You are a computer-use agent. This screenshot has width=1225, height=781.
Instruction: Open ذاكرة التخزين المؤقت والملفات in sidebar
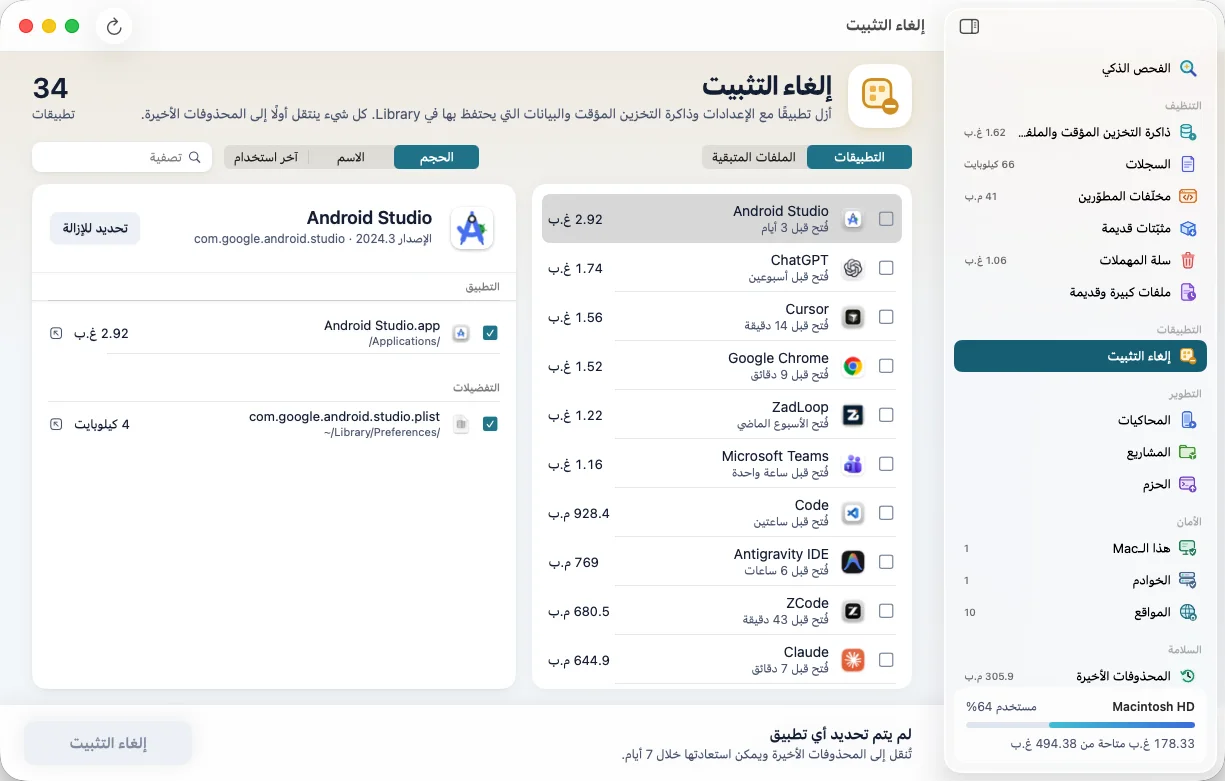(1080, 132)
